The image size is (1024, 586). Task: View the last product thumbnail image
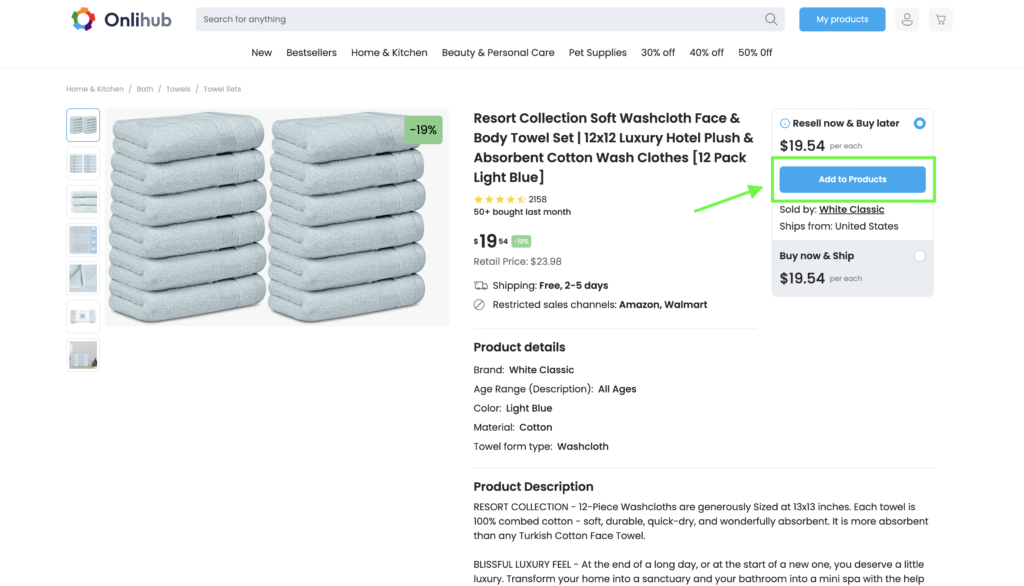click(x=83, y=355)
